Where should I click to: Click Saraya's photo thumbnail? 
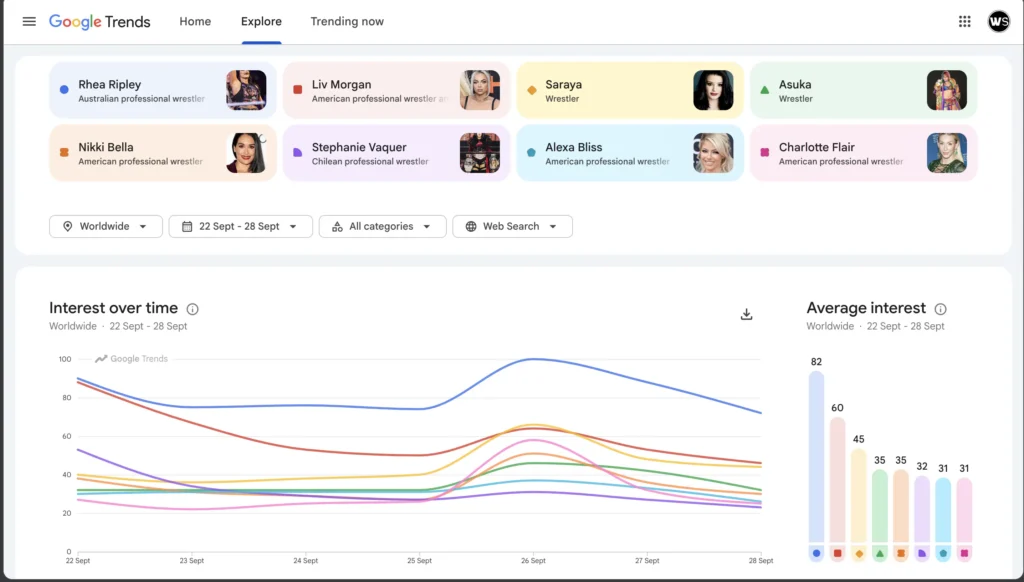713,90
